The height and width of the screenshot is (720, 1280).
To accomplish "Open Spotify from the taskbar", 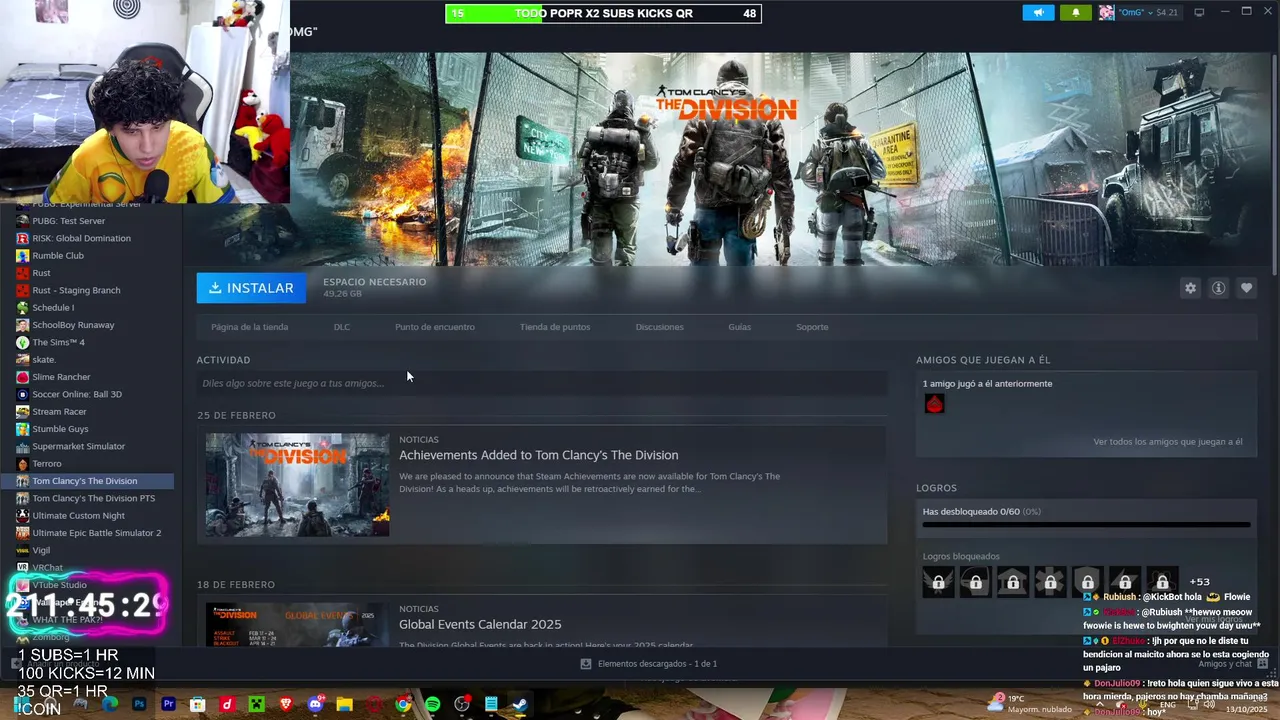I will click(432, 704).
